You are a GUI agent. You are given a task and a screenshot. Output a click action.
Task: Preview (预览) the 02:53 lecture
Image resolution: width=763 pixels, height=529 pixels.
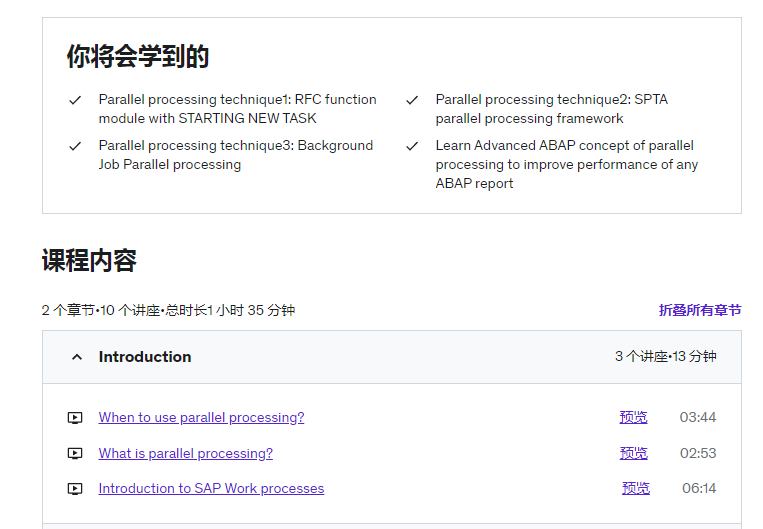pos(634,454)
